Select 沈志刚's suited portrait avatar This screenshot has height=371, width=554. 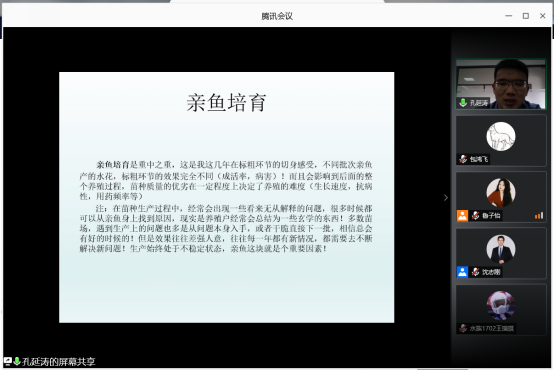click(x=501, y=249)
